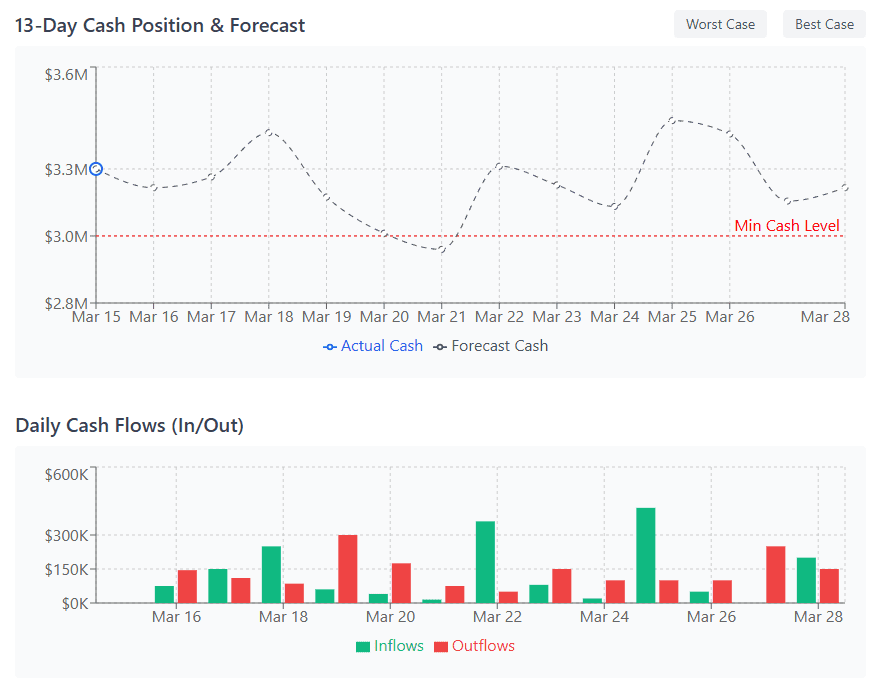Click the forecast peak point at Mar 25
This screenshot has height=691, width=873.
pos(672,120)
